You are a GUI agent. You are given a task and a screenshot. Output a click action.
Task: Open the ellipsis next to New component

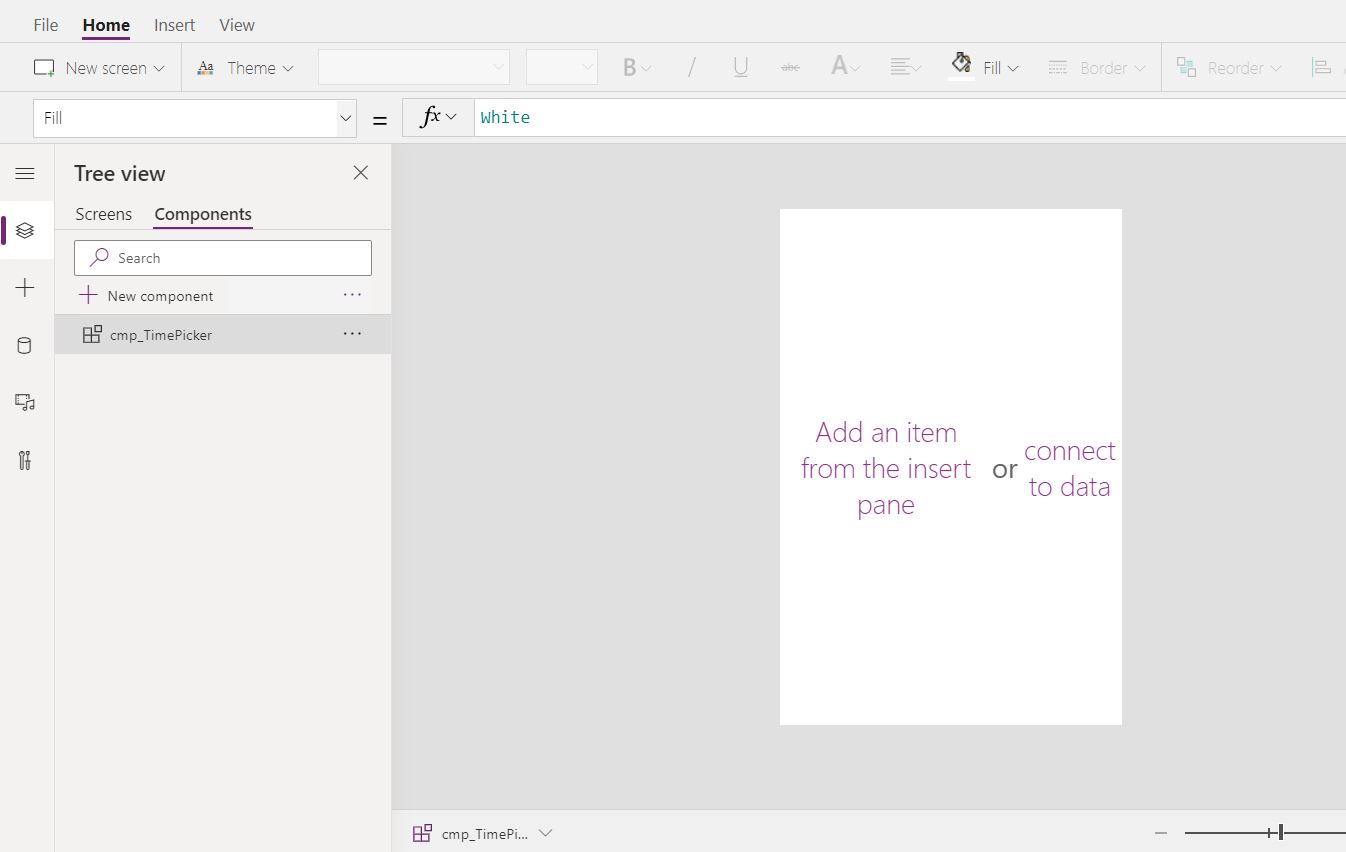pyautogui.click(x=352, y=295)
